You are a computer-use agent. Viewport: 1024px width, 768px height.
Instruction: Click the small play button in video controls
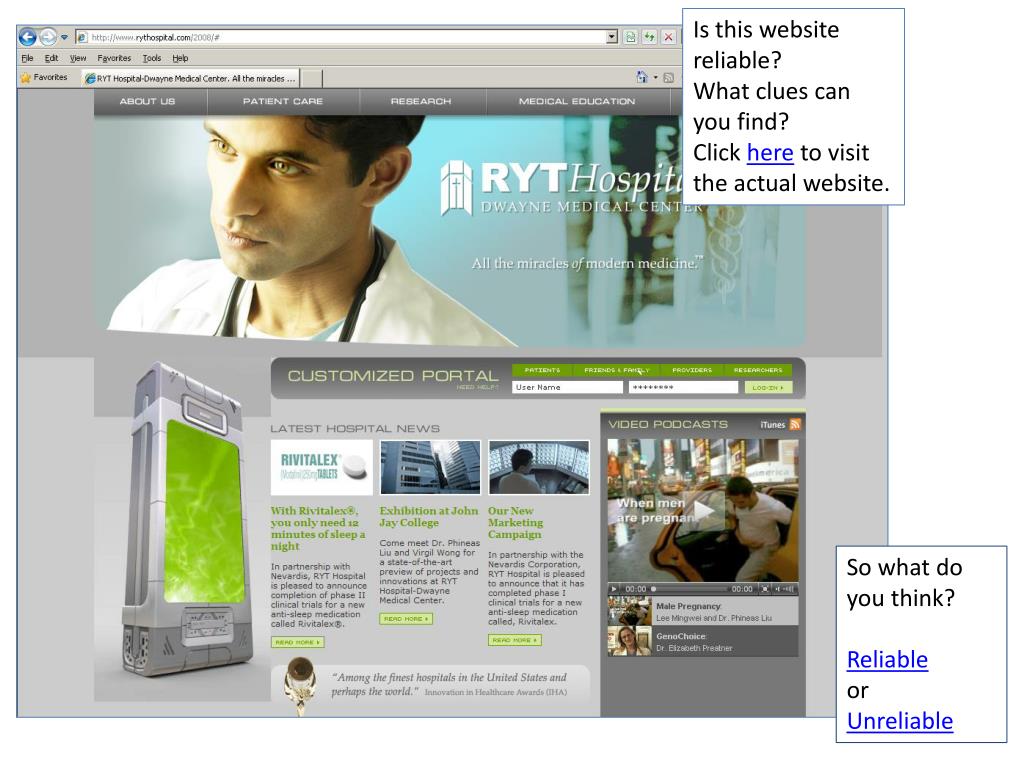coord(614,589)
